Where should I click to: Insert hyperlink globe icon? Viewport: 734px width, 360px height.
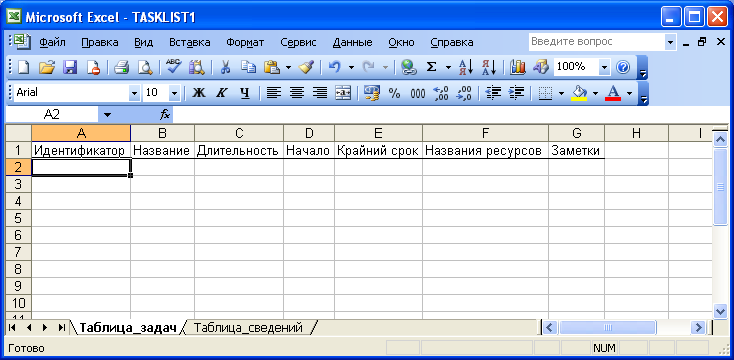tap(409, 67)
